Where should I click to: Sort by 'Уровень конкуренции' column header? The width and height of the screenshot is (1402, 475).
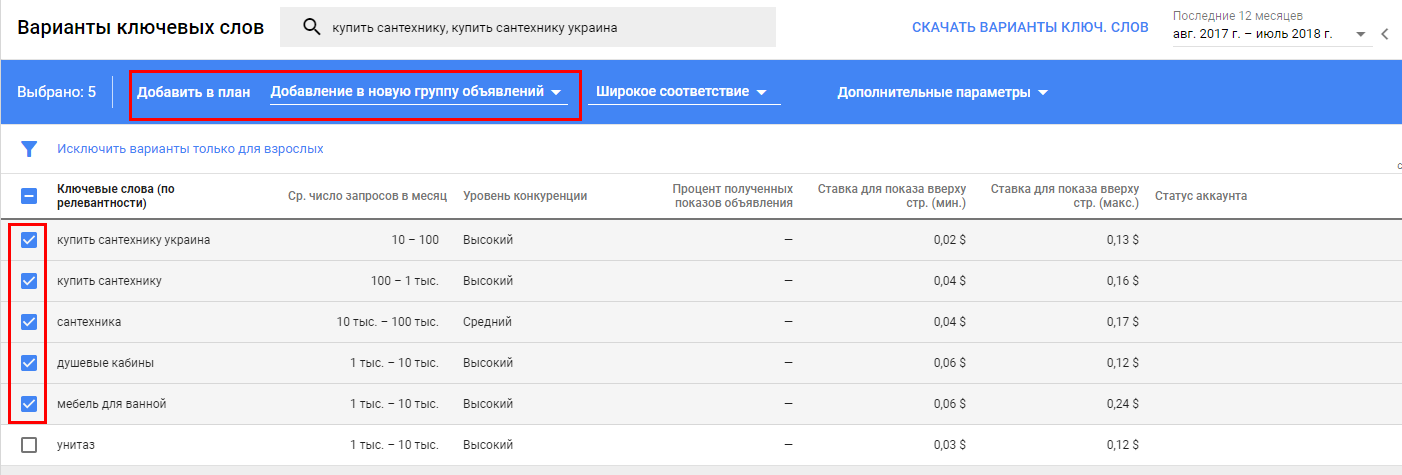[525, 196]
